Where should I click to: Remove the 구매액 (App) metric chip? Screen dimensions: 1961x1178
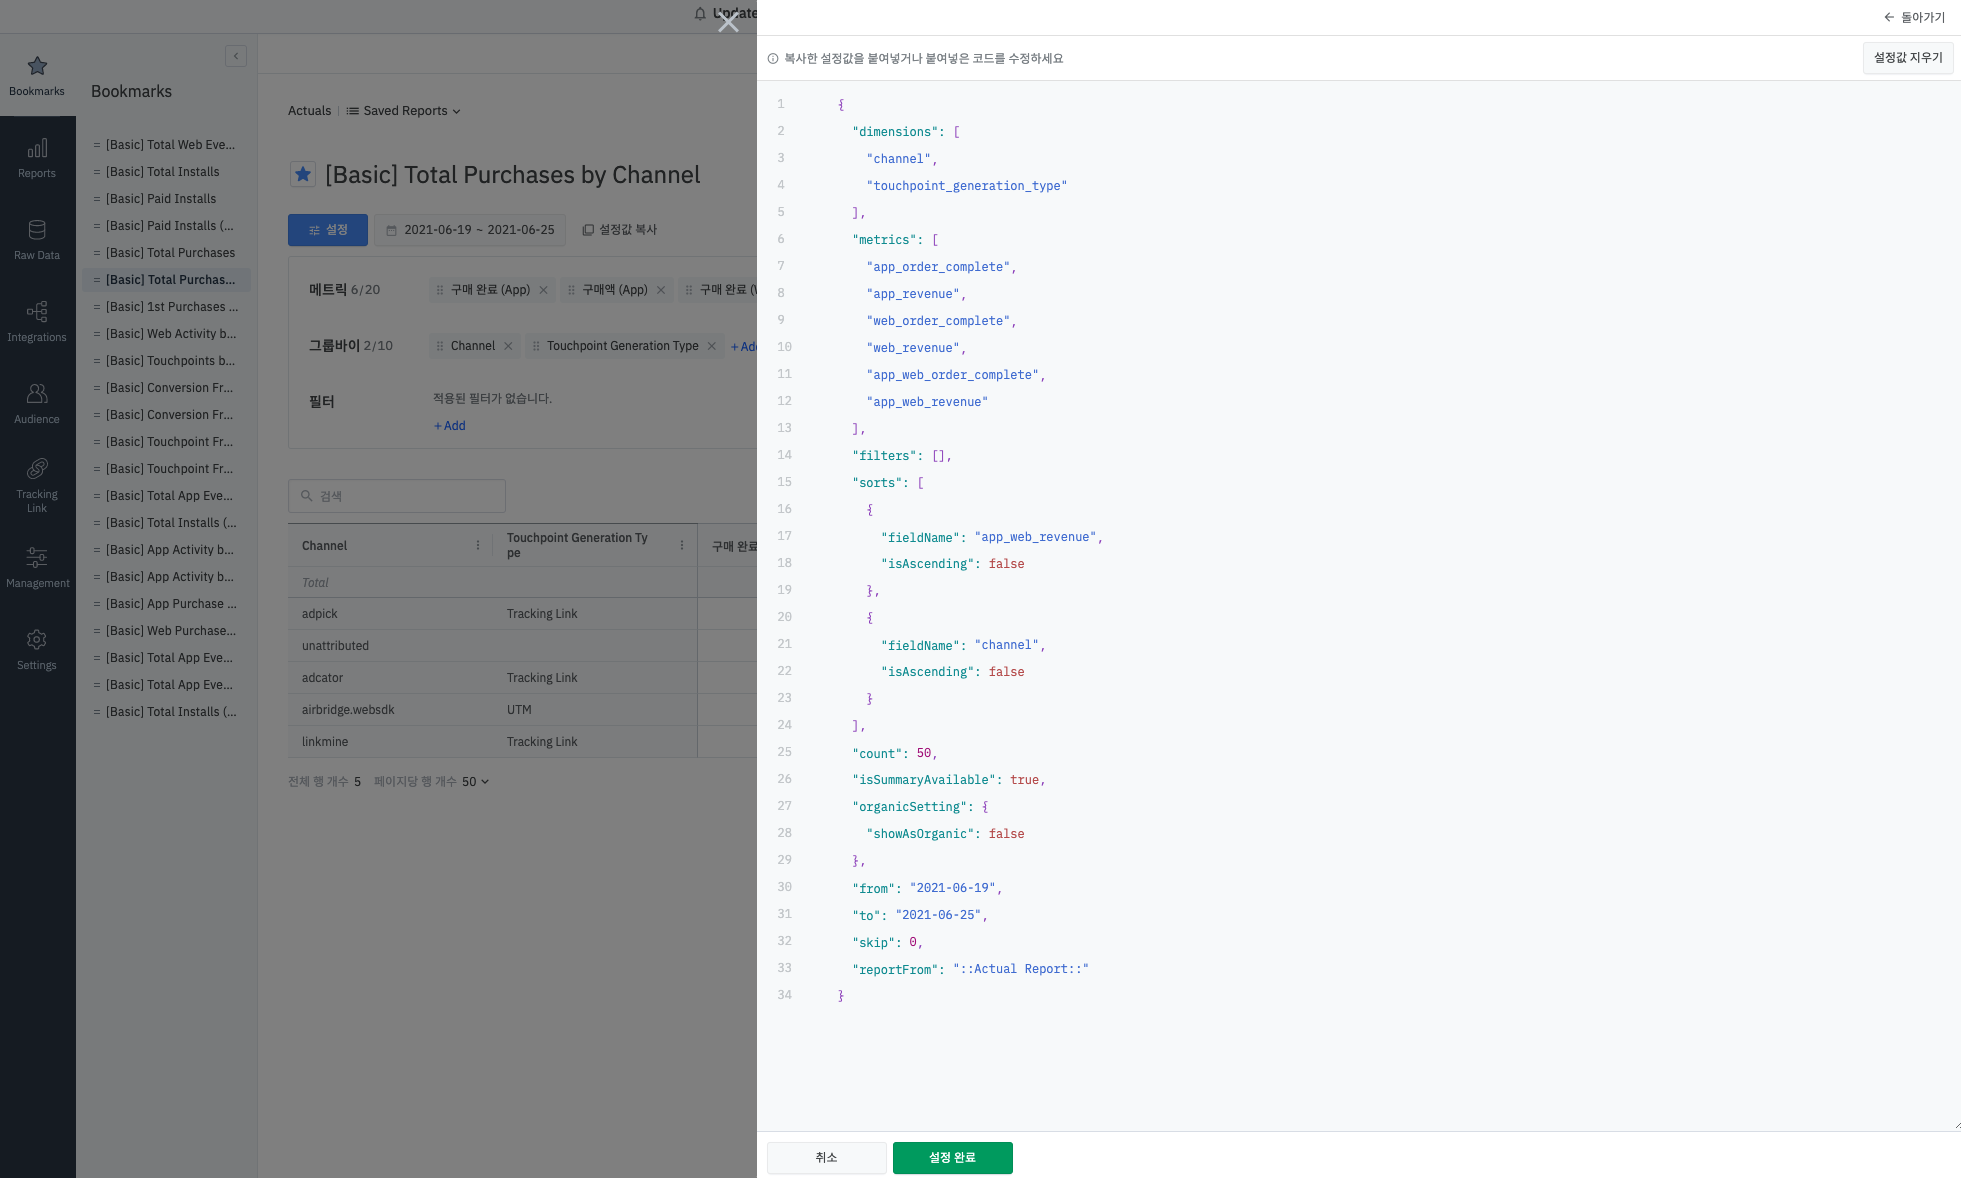pyautogui.click(x=661, y=290)
